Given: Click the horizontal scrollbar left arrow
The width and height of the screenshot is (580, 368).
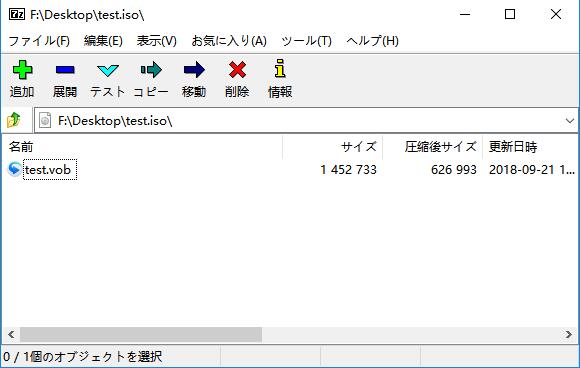Looking at the screenshot, I should point(11,335).
